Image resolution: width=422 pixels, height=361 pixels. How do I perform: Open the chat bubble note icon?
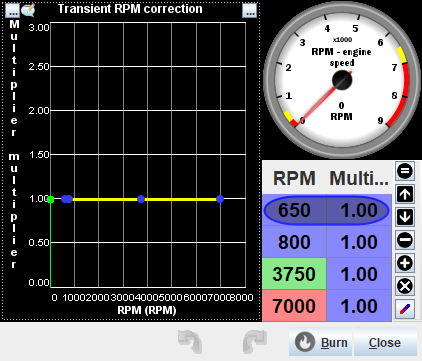[x=28, y=10]
